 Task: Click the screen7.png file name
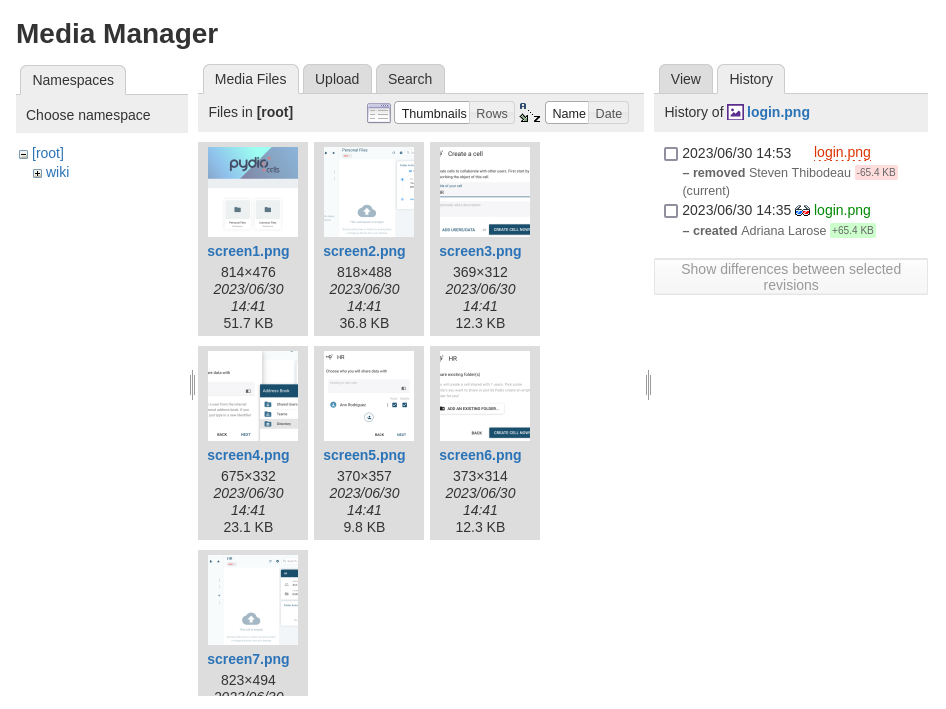click(248, 660)
